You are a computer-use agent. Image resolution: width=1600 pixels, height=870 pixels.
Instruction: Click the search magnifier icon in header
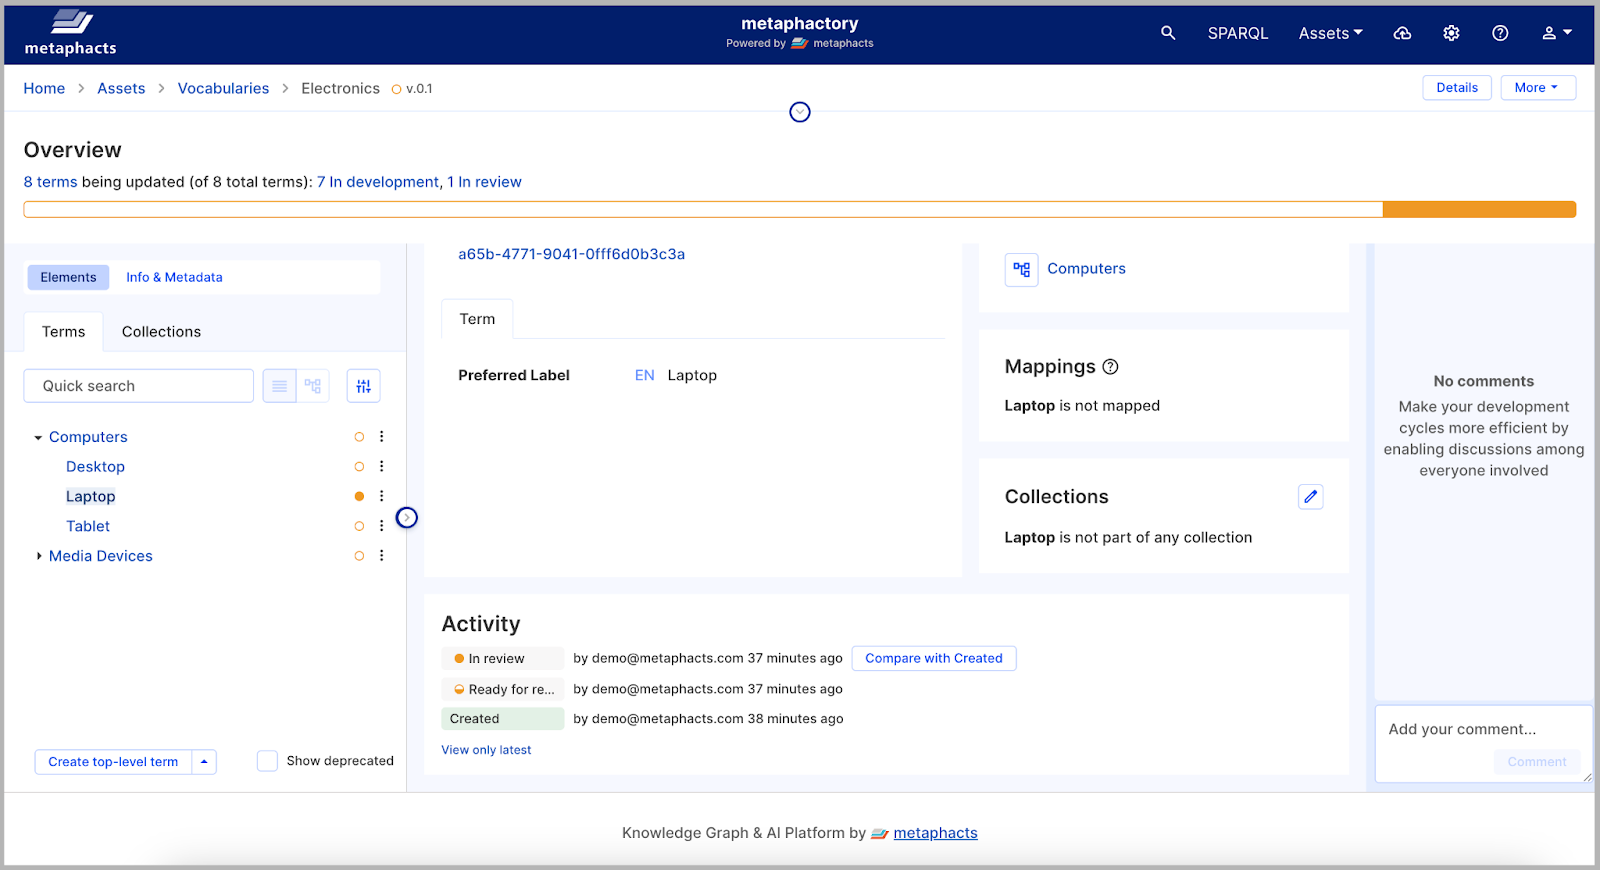pyautogui.click(x=1167, y=33)
